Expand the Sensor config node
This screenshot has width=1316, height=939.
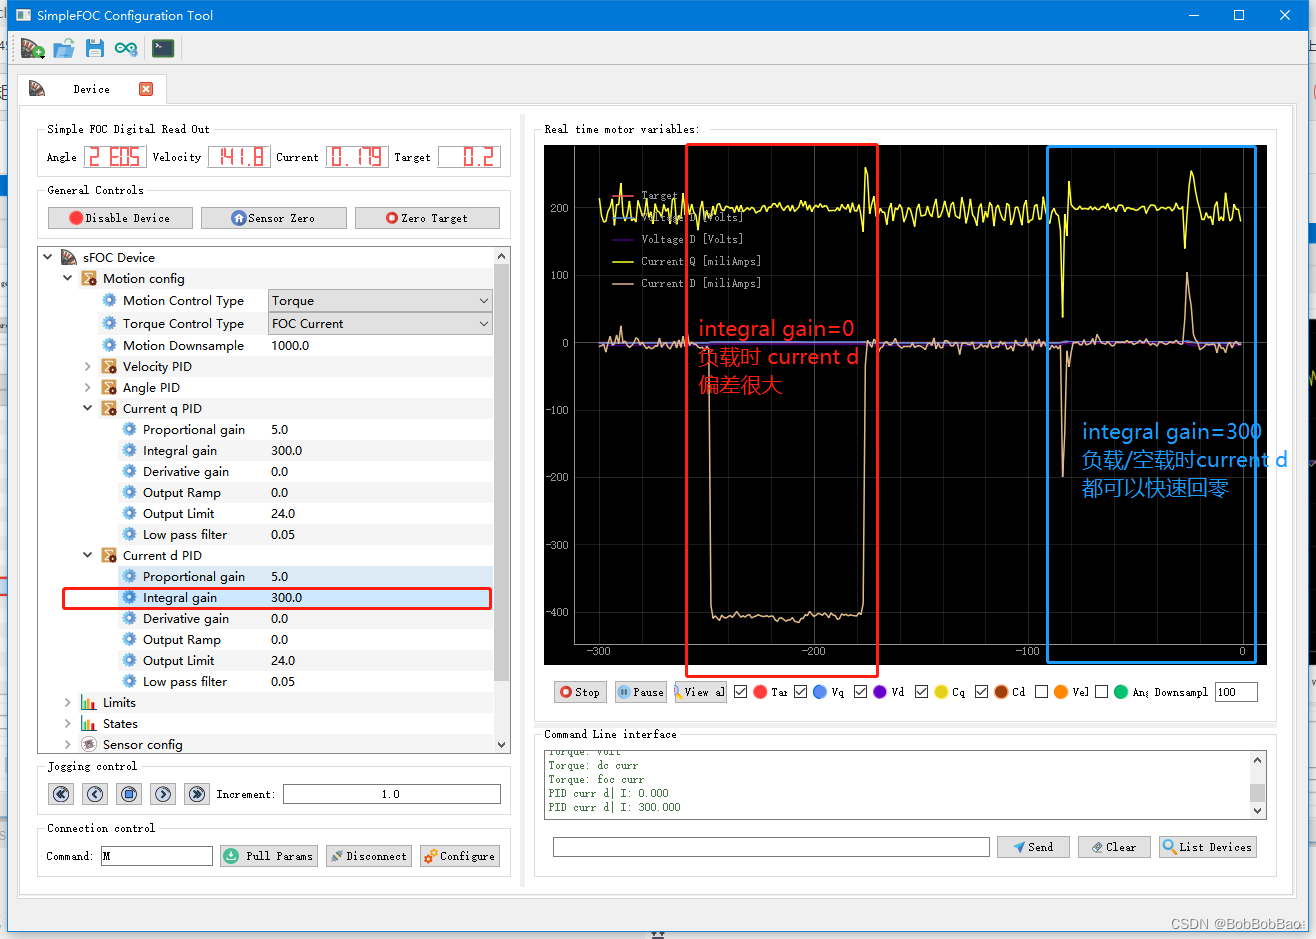coord(68,744)
